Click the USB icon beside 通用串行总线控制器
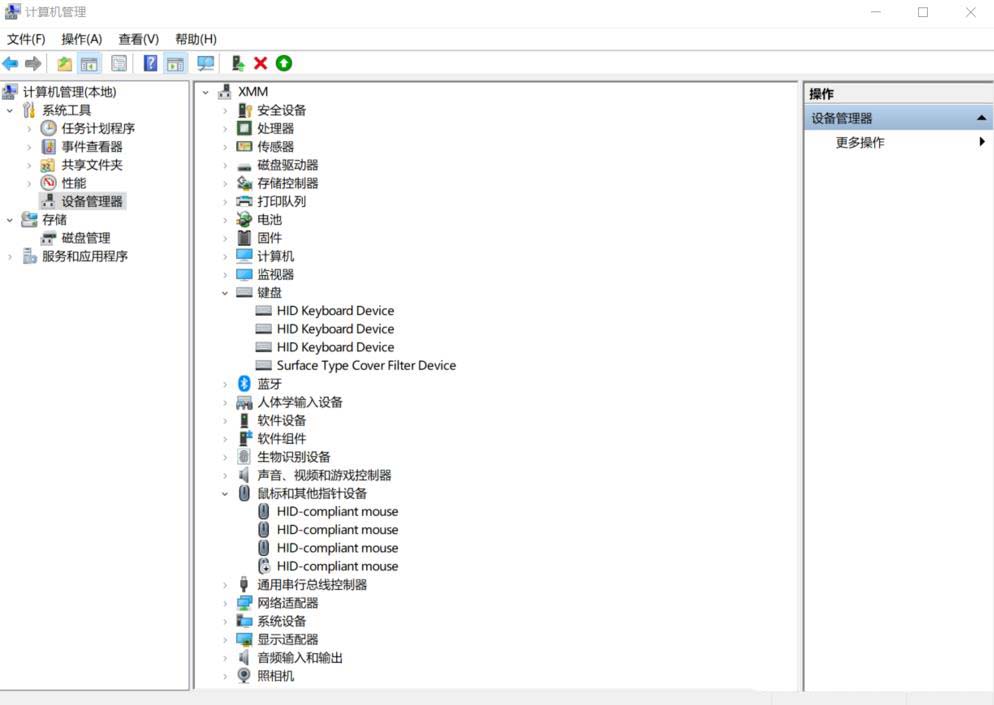Image resolution: width=994 pixels, height=705 pixels. 244,585
